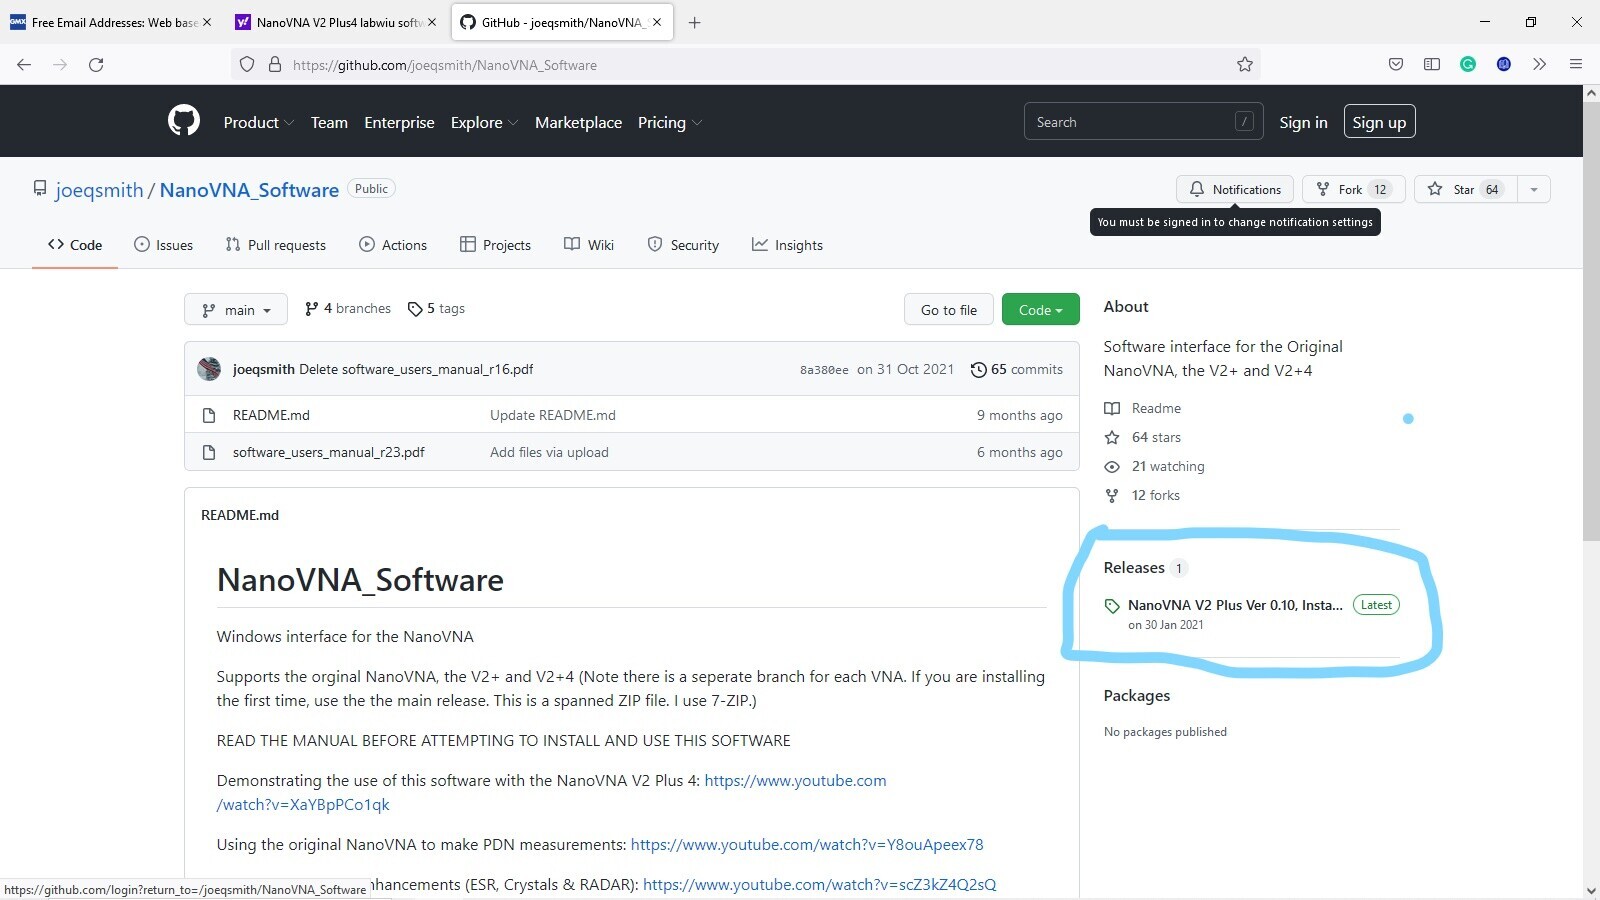This screenshot has width=1600, height=900.
Task: Expand the green Code dropdown button
Action: coord(1040,310)
